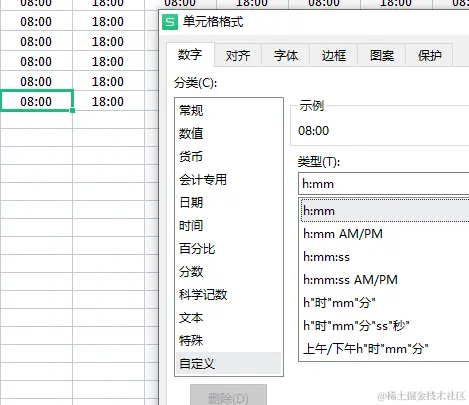Open the 字体 tab

click(286, 55)
